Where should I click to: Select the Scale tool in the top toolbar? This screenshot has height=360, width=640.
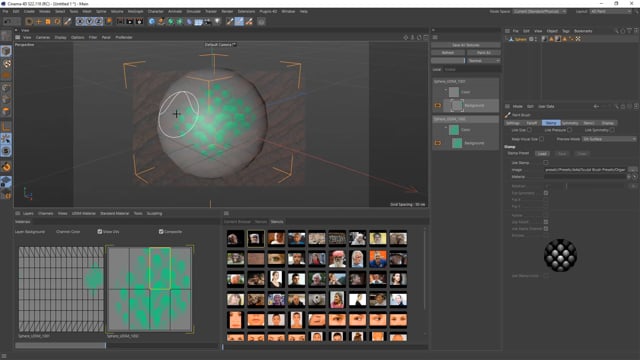click(48, 22)
